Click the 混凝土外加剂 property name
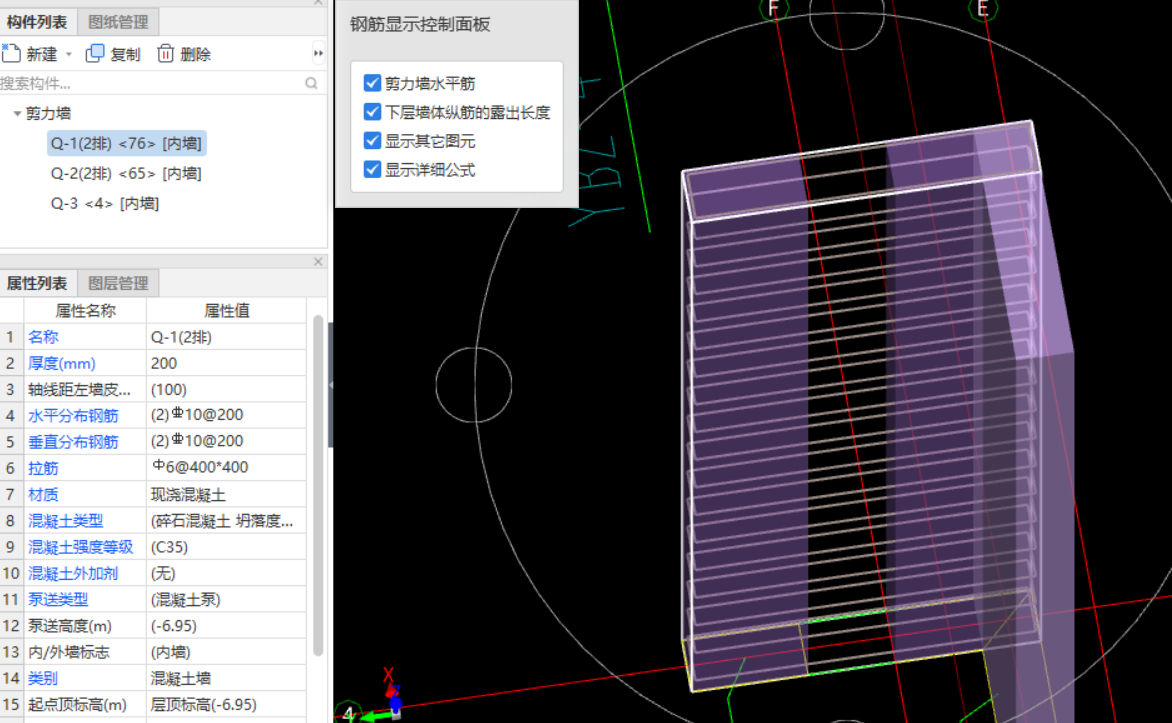The width and height of the screenshot is (1172, 723). 73,573
